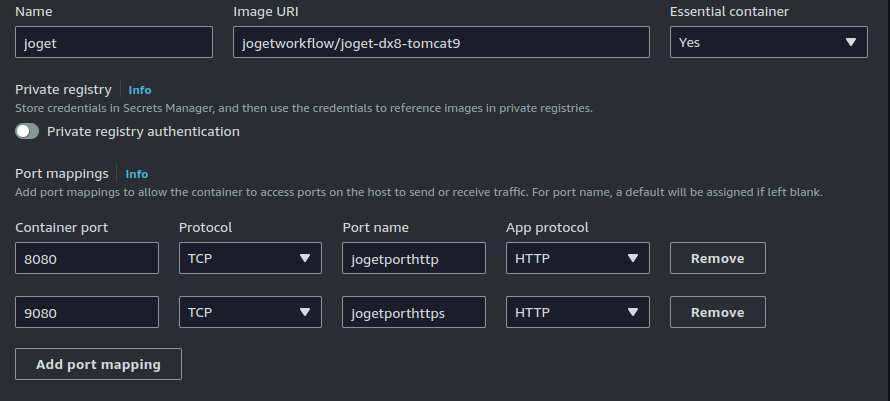The height and width of the screenshot is (401, 890).
Task: Open the Private registry Info link
Action: 140,90
